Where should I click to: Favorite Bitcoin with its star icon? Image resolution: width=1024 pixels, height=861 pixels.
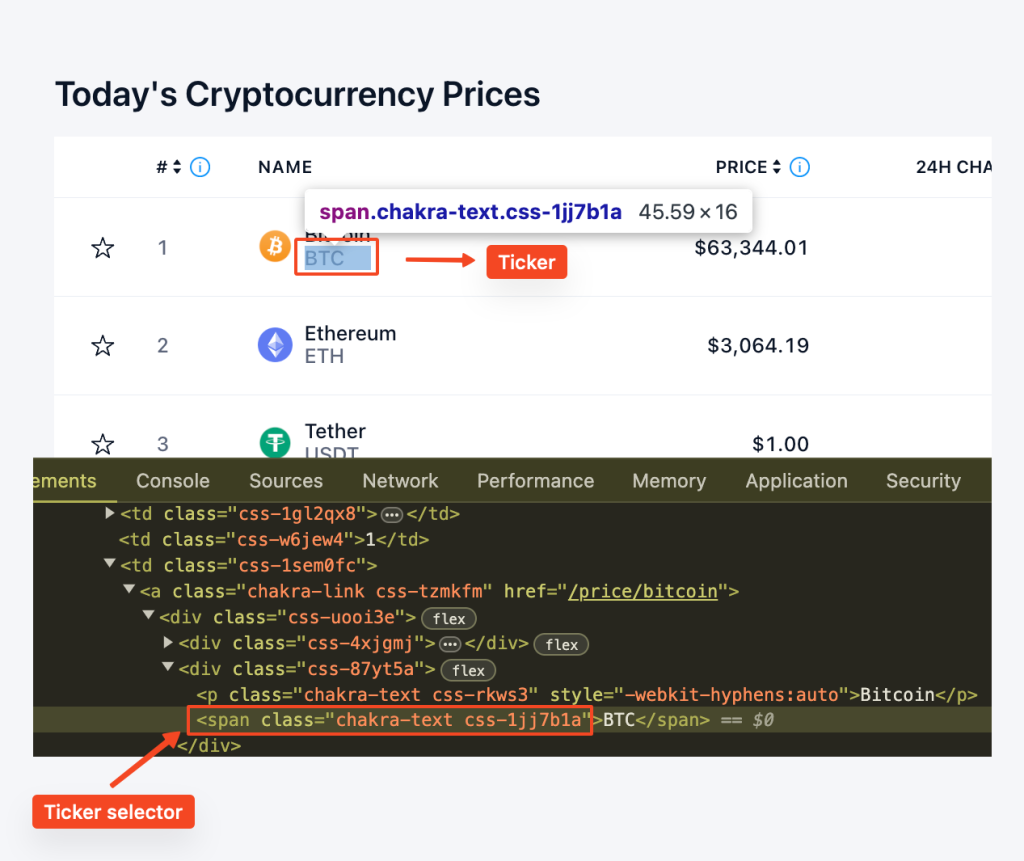pyautogui.click(x=103, y=248)
